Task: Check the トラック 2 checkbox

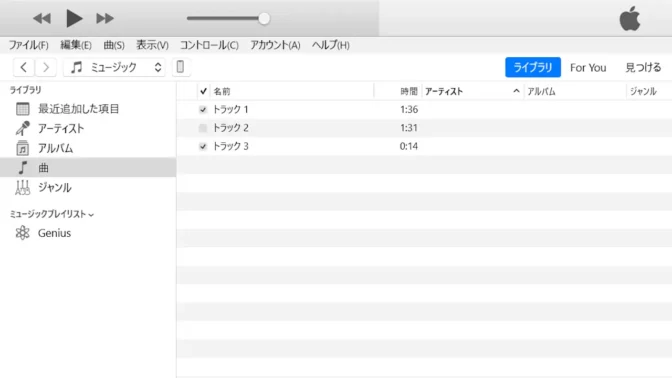Action: click(x=203, y=128)
